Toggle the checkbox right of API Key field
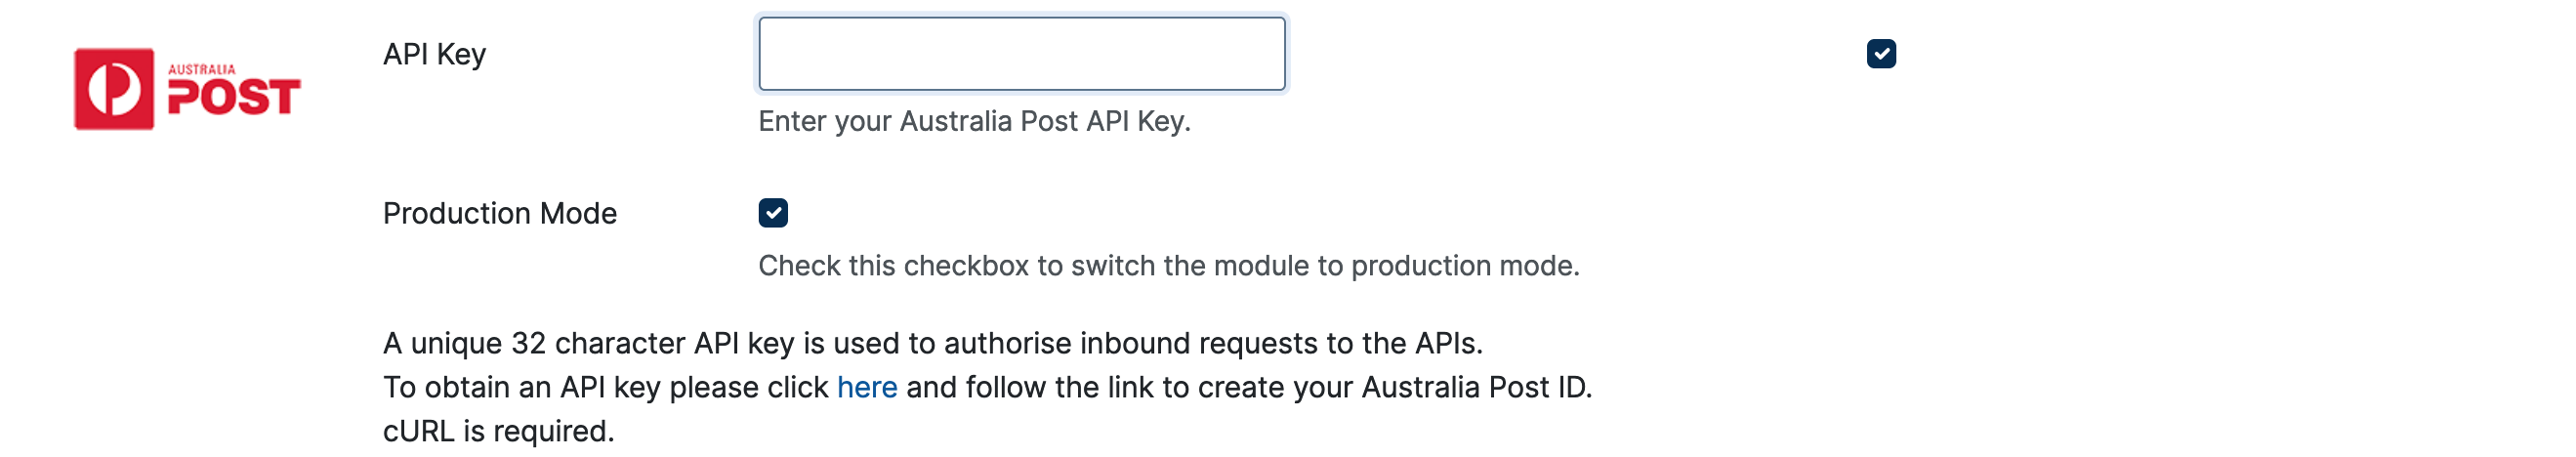This screenshot has width=2576, height=457. click(1880, 54)
